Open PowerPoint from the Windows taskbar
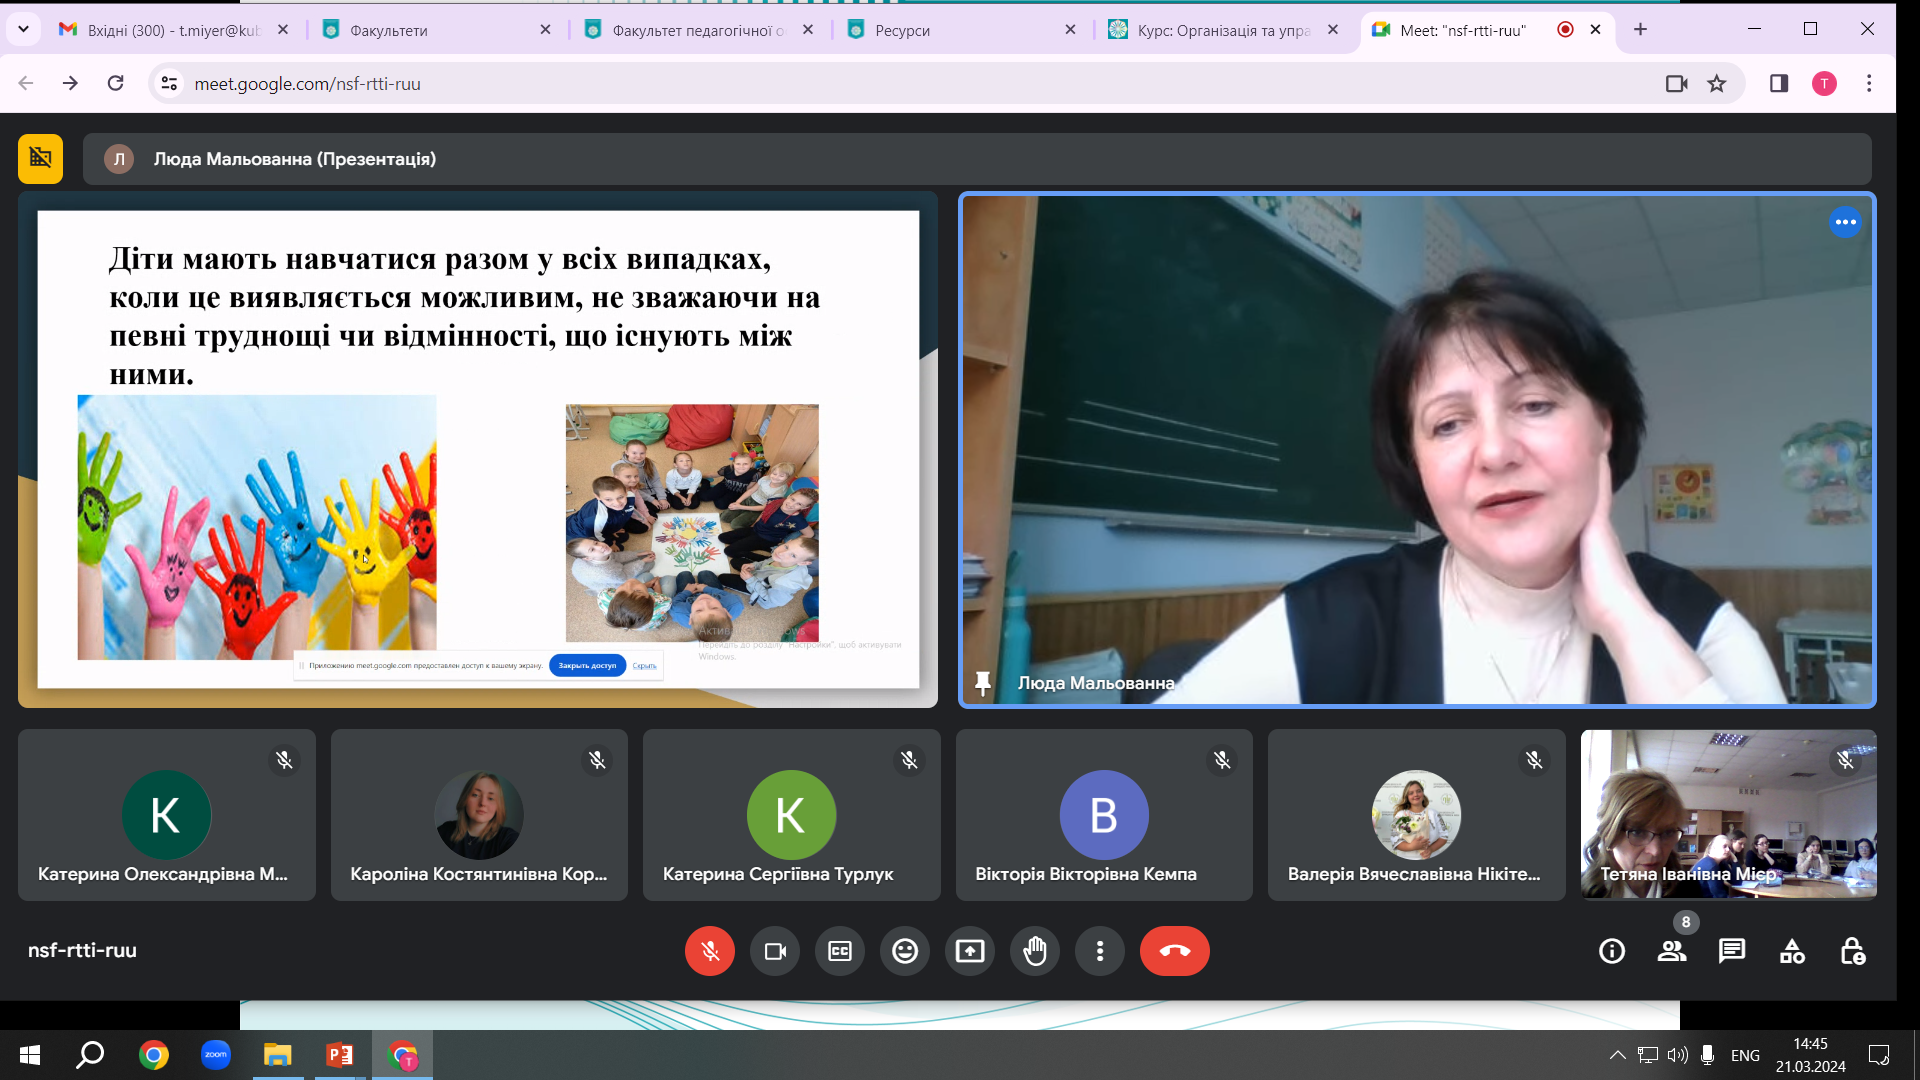1920x1080 pixels. click(340, 1055)
